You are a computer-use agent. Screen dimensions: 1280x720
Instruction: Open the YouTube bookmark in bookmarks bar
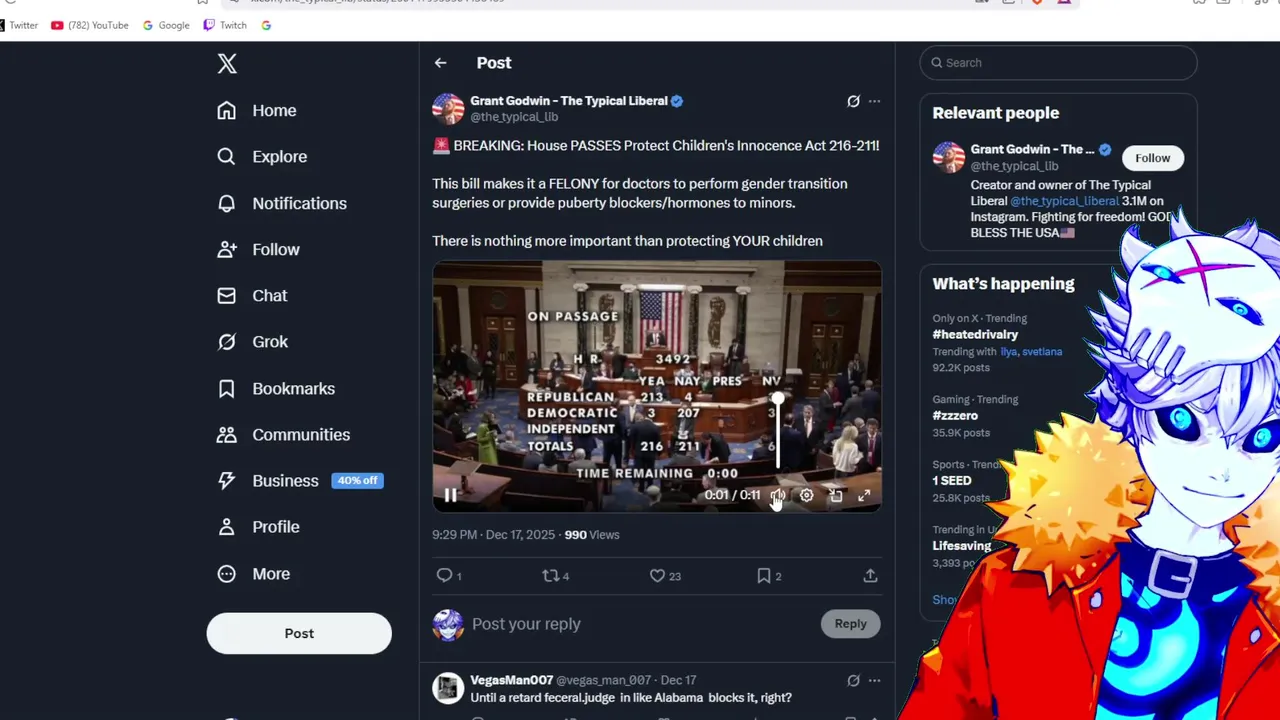tap(89, 25)
